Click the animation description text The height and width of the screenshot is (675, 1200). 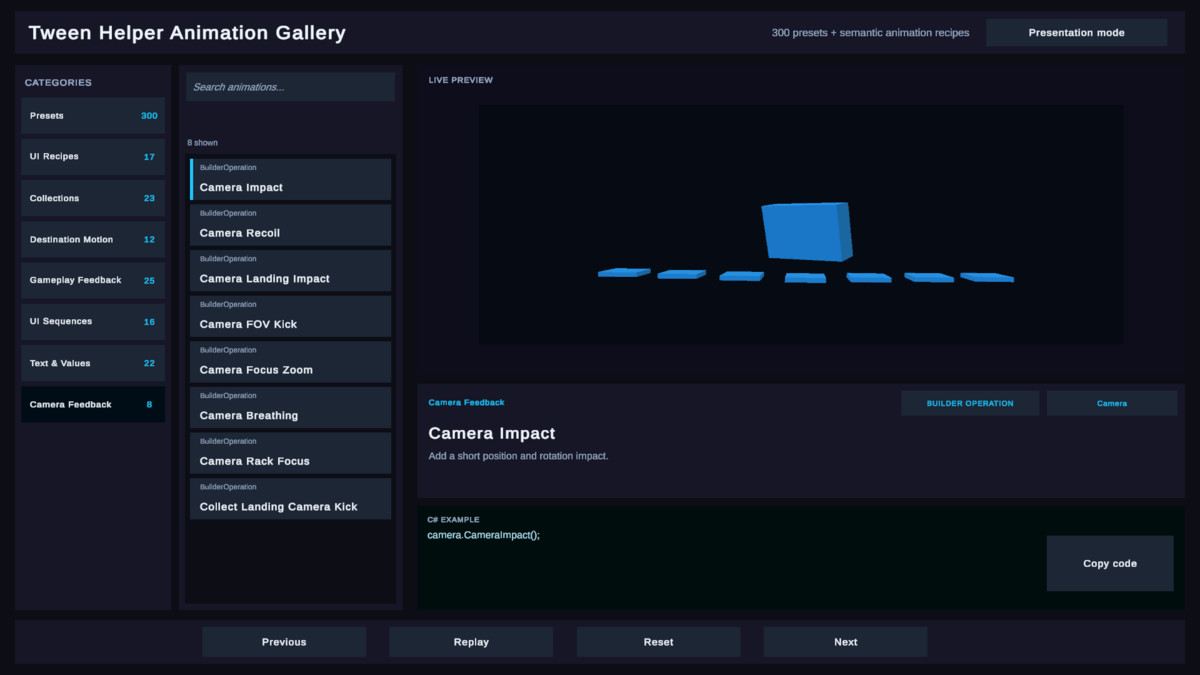pyautogui.click(x=518, y=456)
